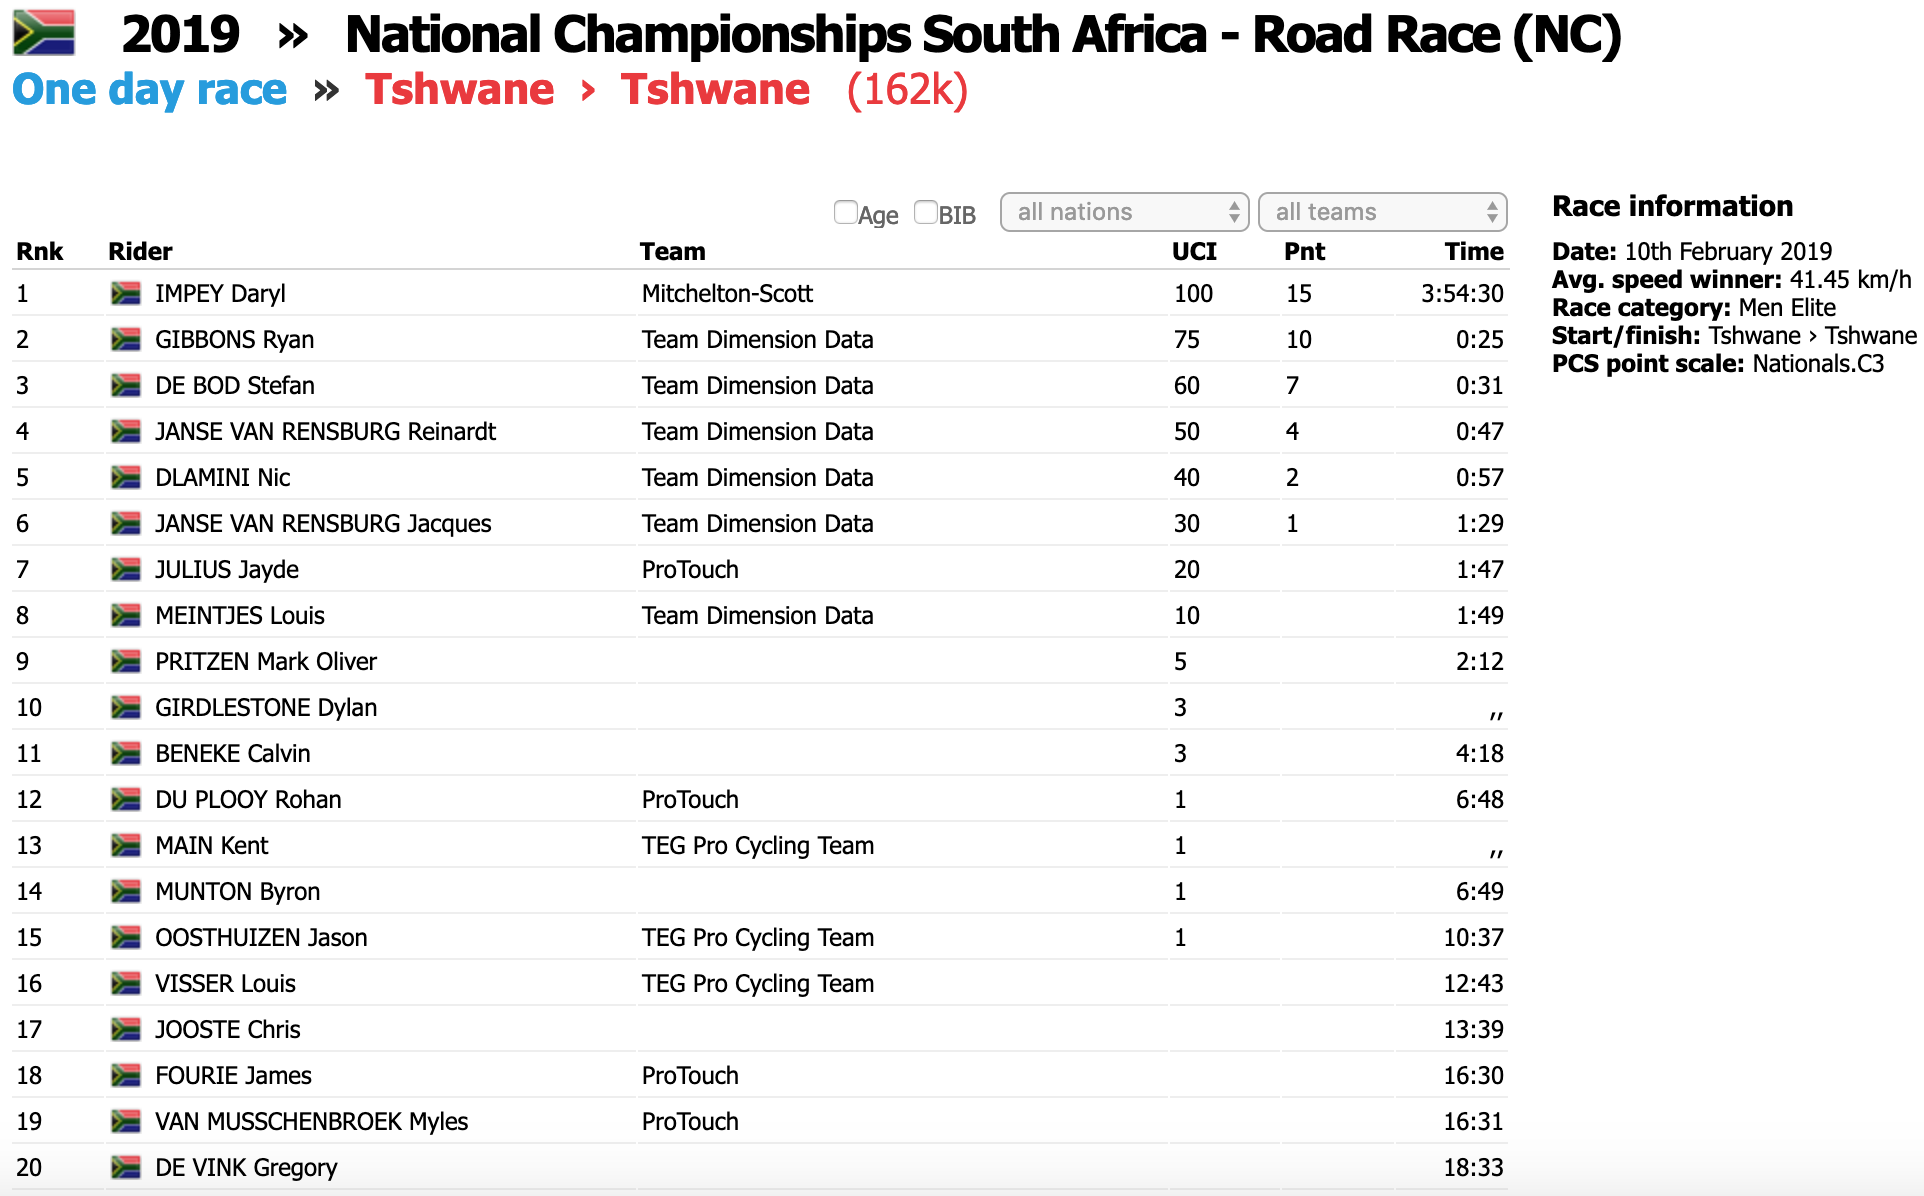This screenshot has width=1924, height=1196.
Task: Open TEG Pro Cycling Team link for VISSER Louis
Action: point(757,983)
